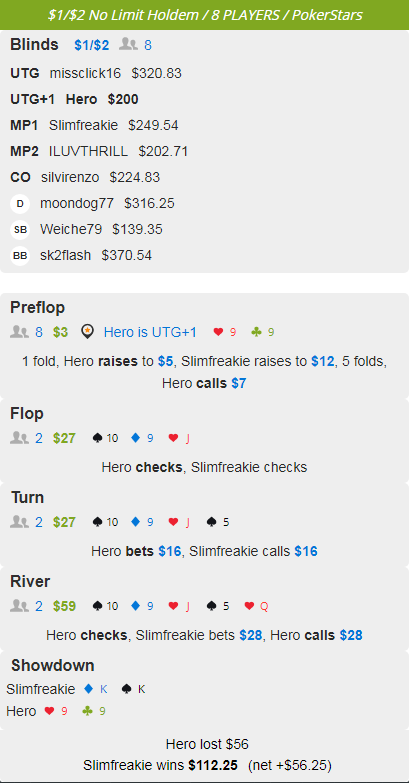Click the heart Q river card
Screen dimensions: 409x783
(256, 606)
